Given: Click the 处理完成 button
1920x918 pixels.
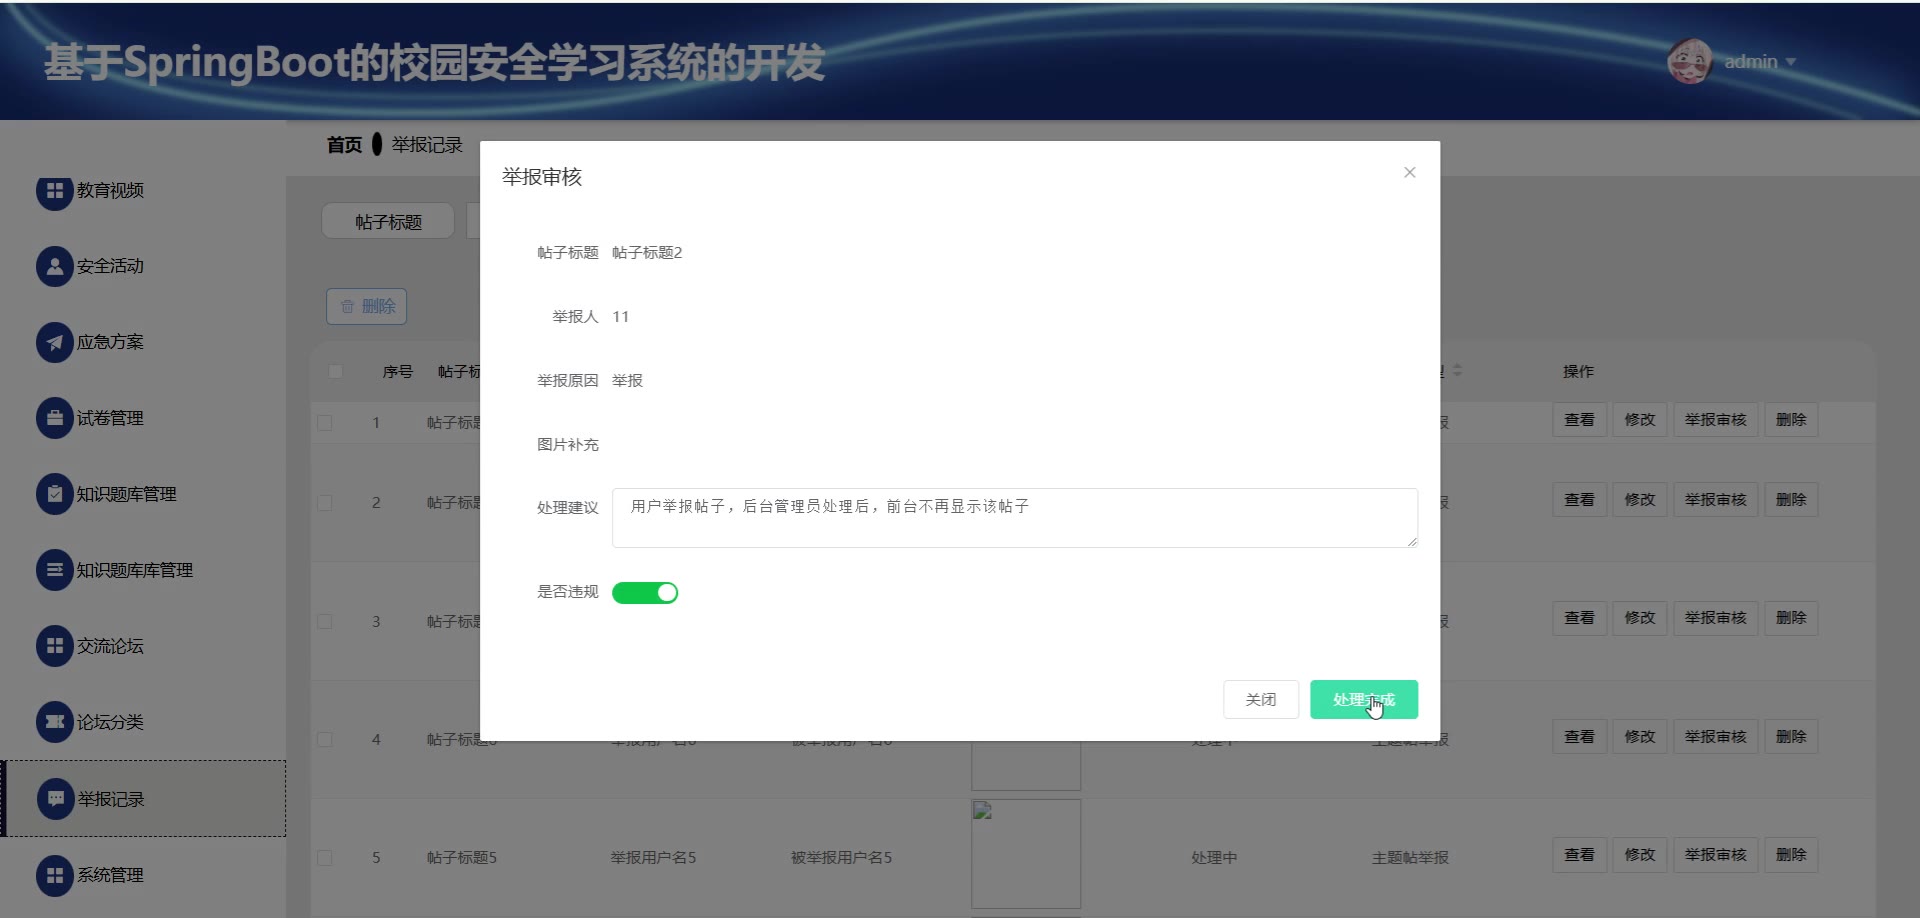Looking at the screenshot, I should pyautogui.click(x=1364, y=700).
